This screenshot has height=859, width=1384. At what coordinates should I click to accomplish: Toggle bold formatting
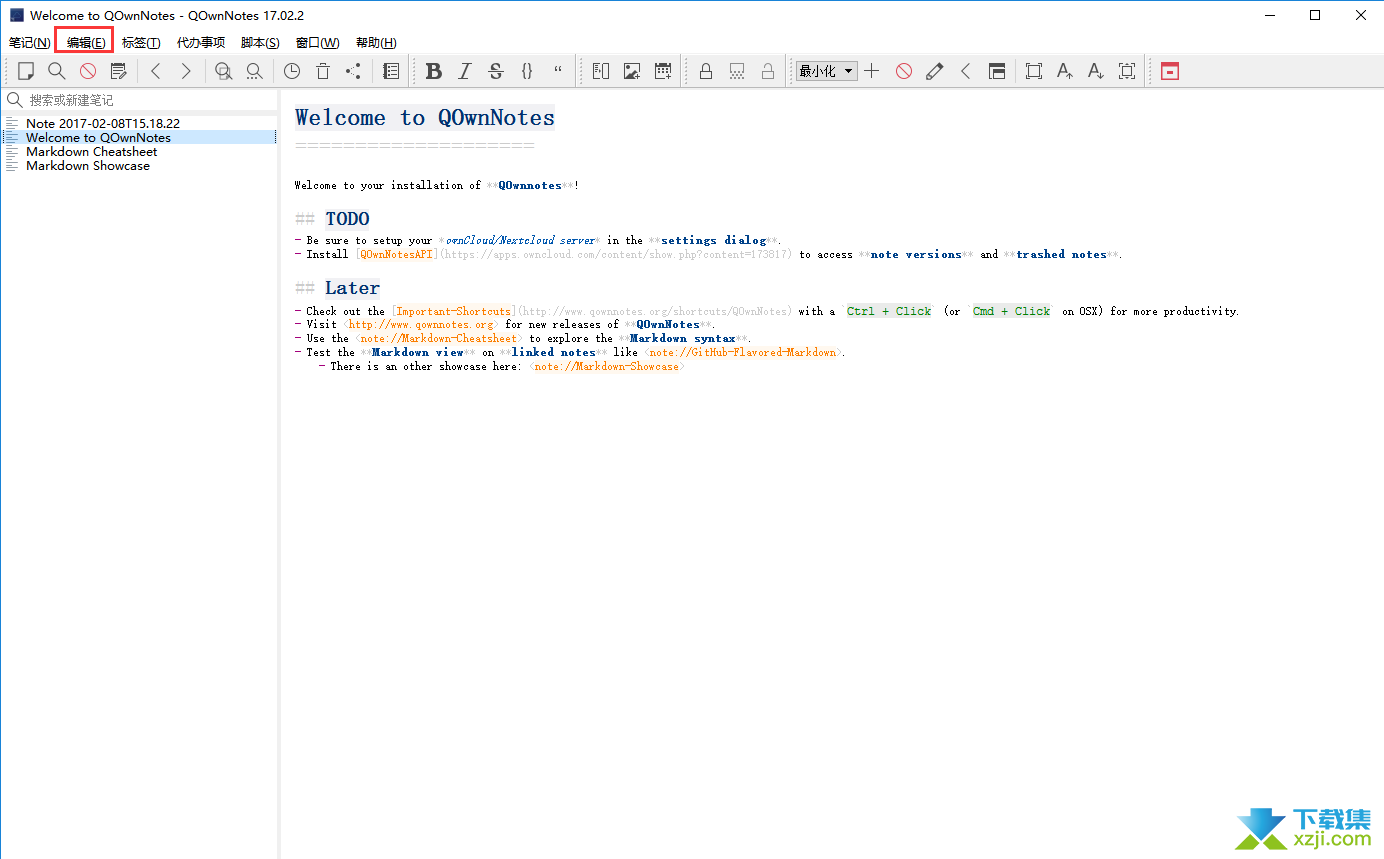(433, 71)
